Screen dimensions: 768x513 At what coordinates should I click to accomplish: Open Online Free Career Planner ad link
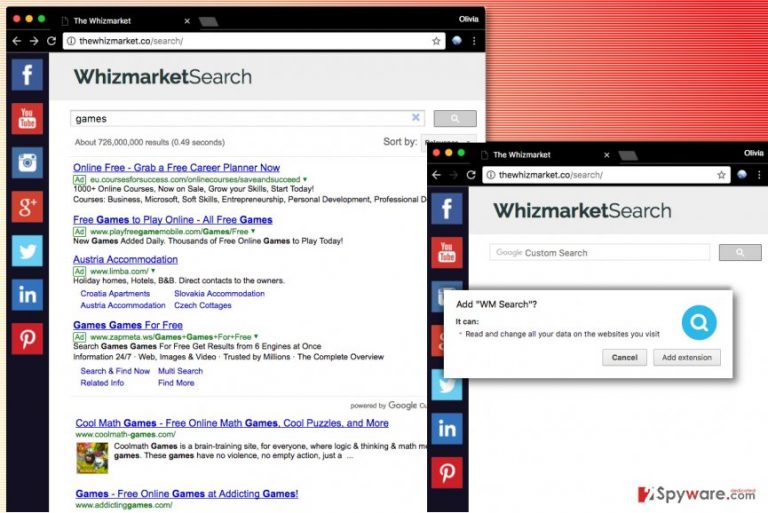pyautogui.click(x=176, y=168)
